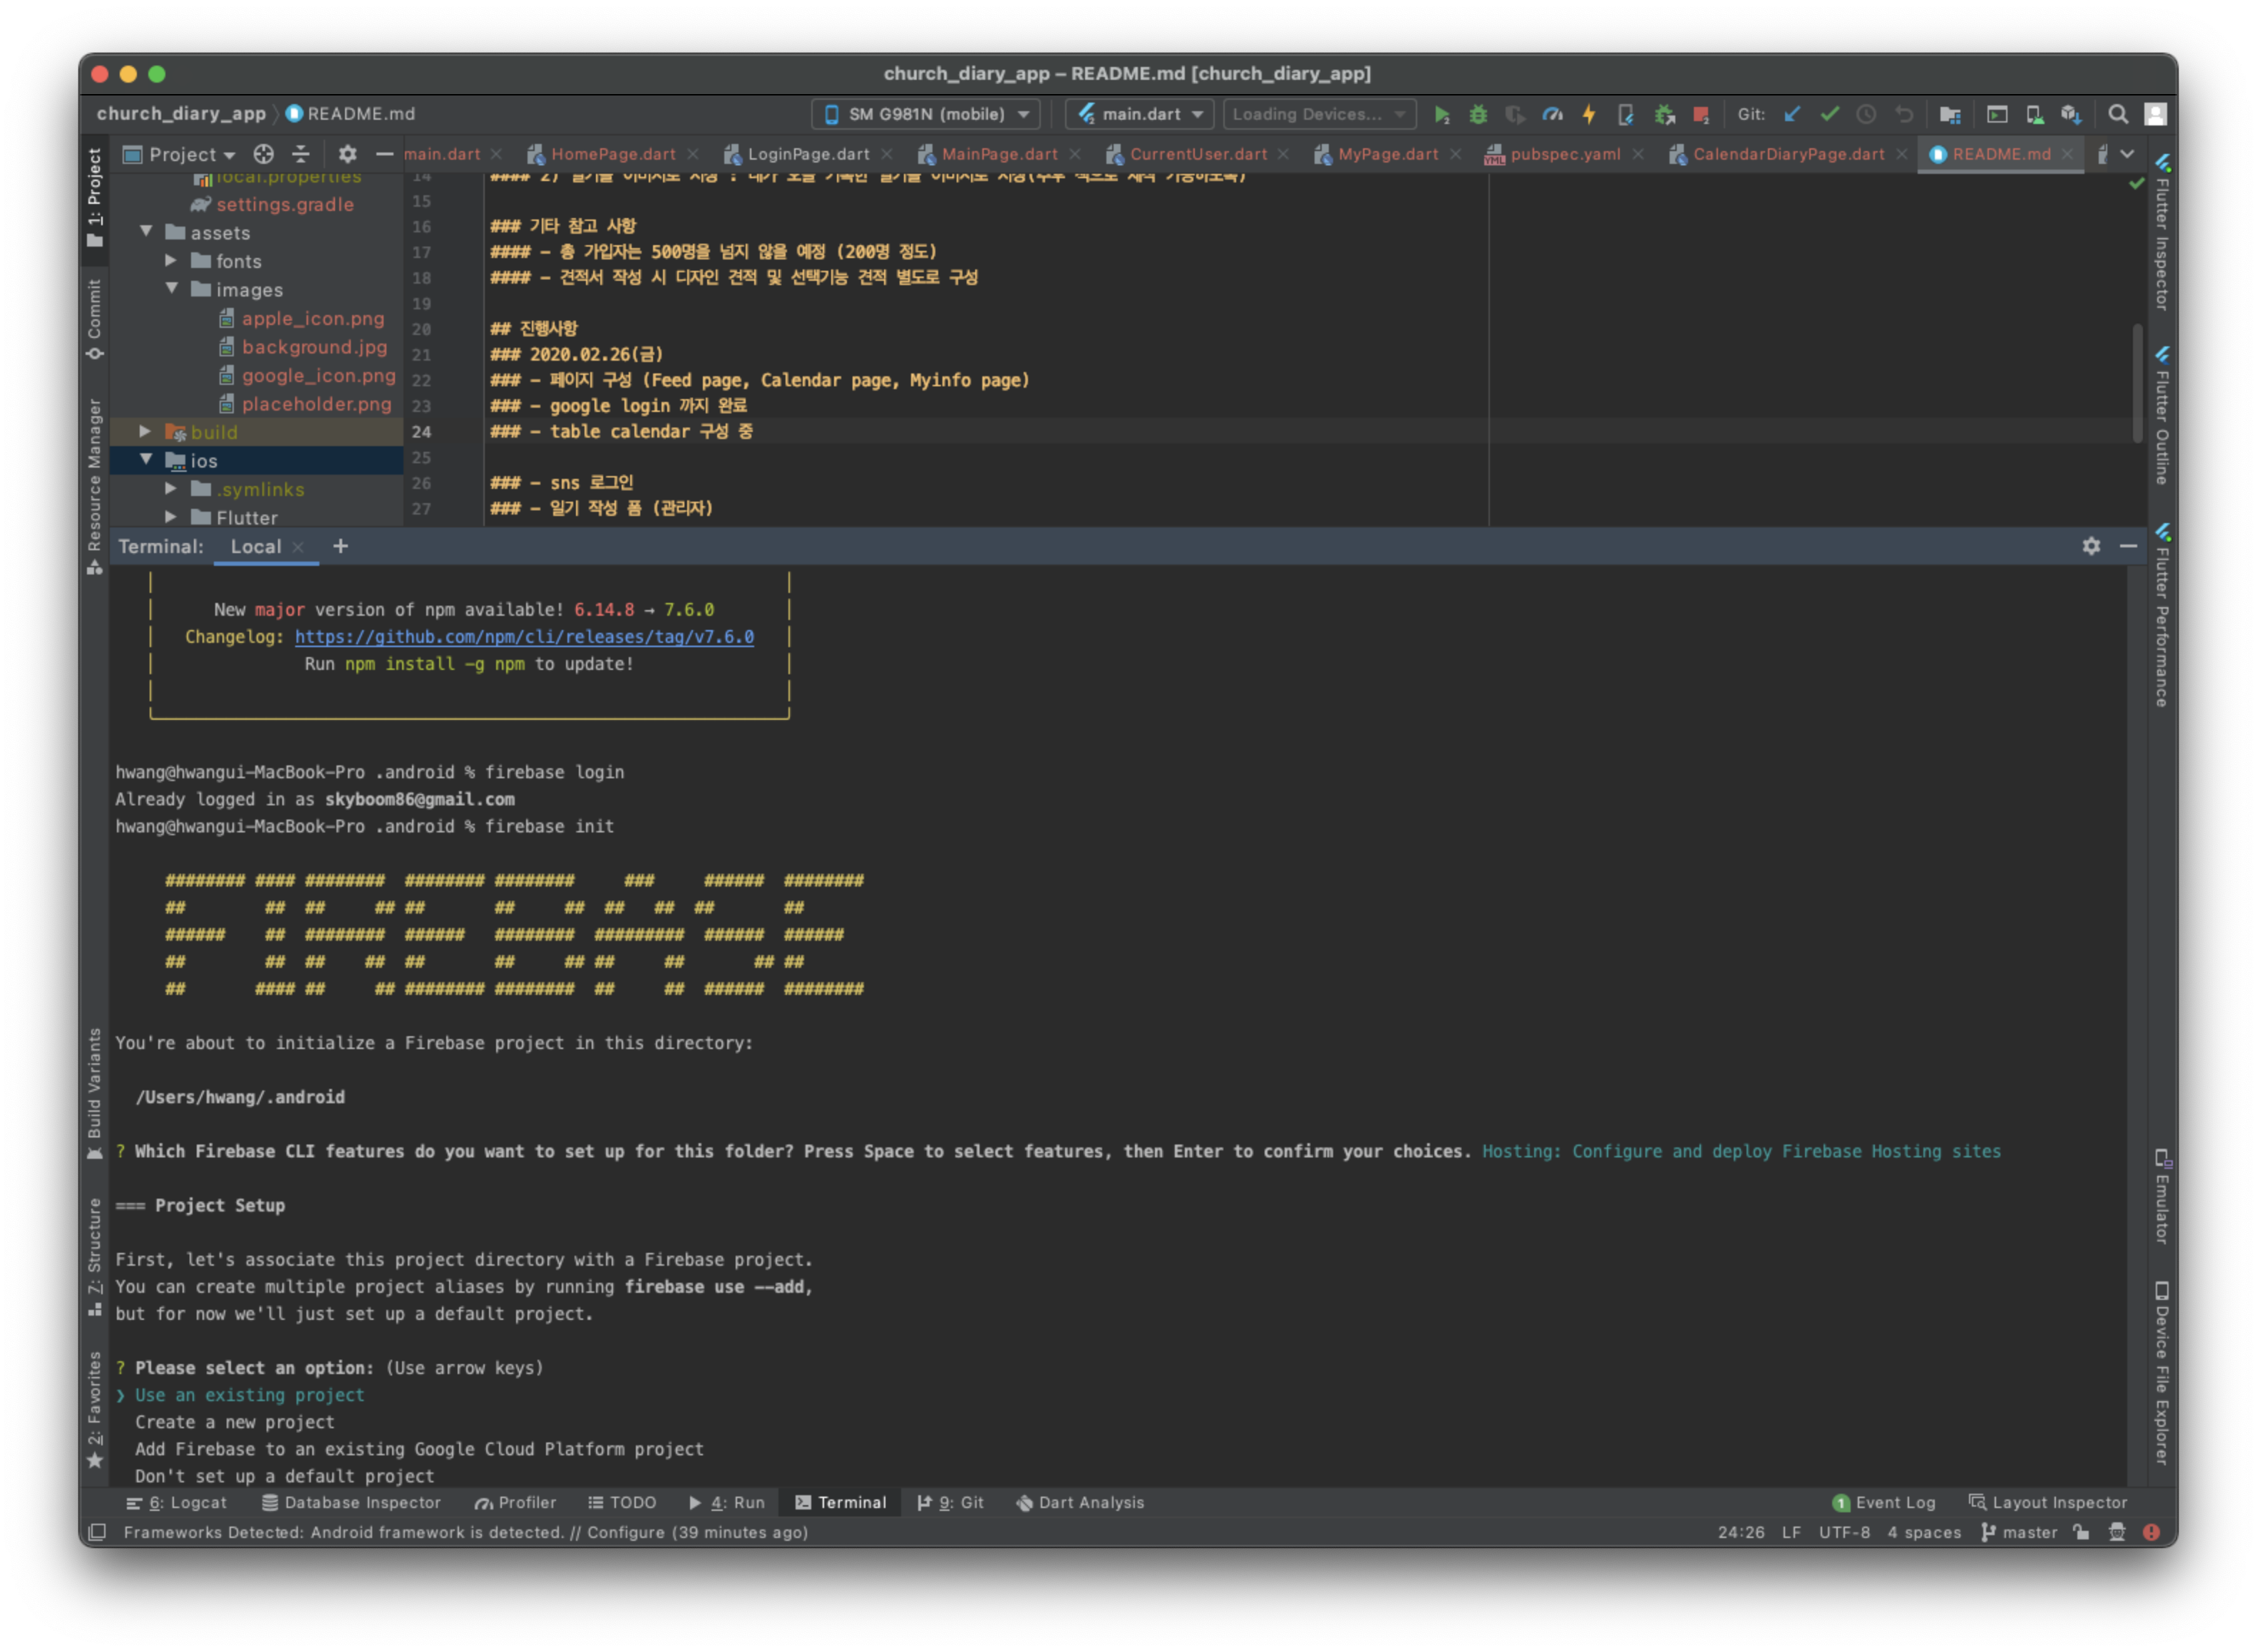
Task: Click the master branch in status bar
Action: coord(2020,1532)
